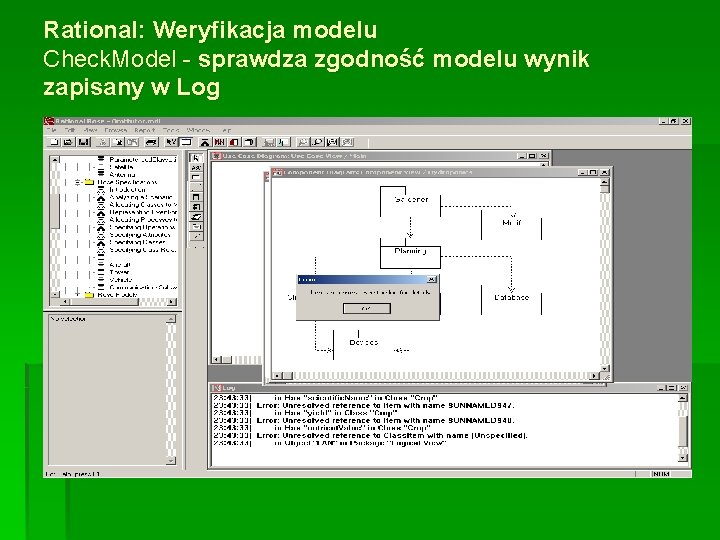Click the Copy toolbar icon

tap(118, 142)
